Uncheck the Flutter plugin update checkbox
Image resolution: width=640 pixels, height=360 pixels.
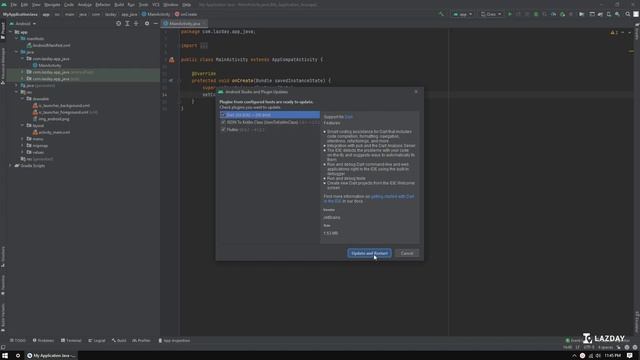tap(223, 129)
